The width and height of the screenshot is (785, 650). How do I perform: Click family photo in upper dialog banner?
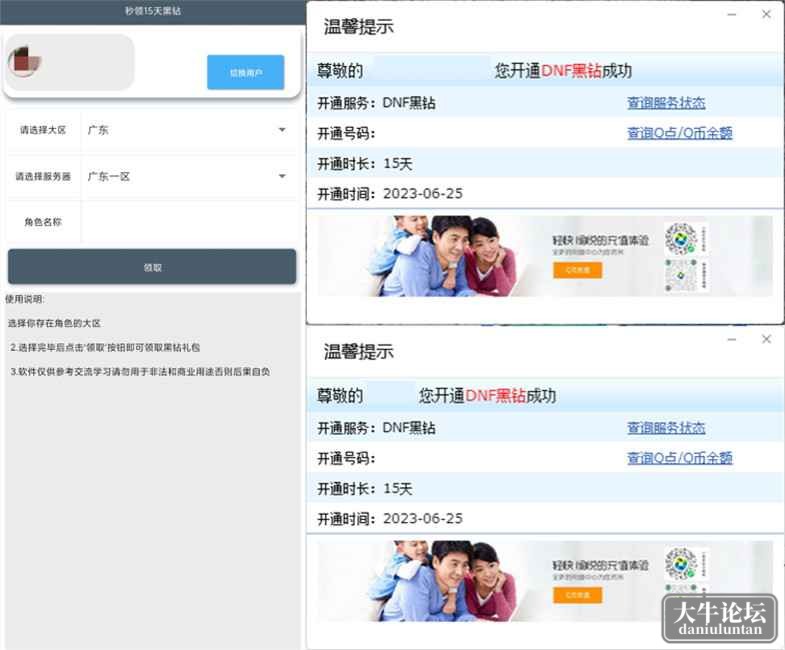coord(443,256)
